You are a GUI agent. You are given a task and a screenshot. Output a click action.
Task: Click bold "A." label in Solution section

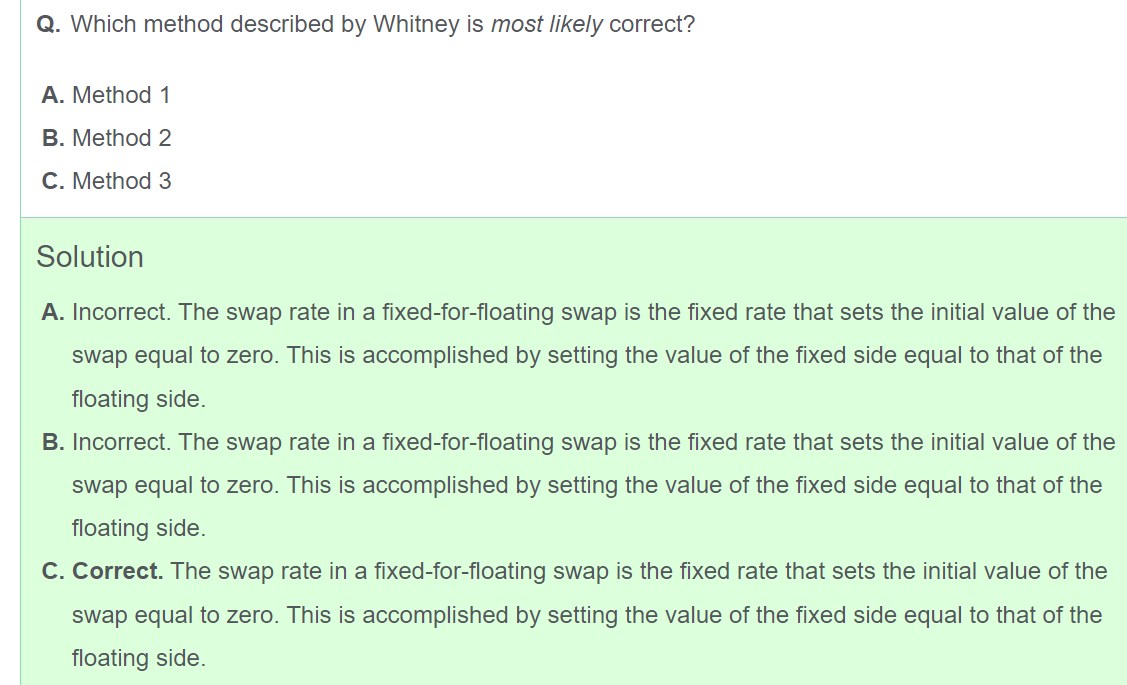click(x=54, y=312)
